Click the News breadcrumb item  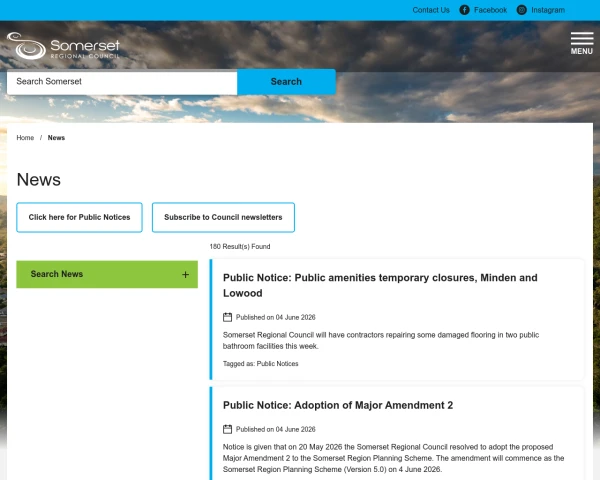click(x=56, y=138)
